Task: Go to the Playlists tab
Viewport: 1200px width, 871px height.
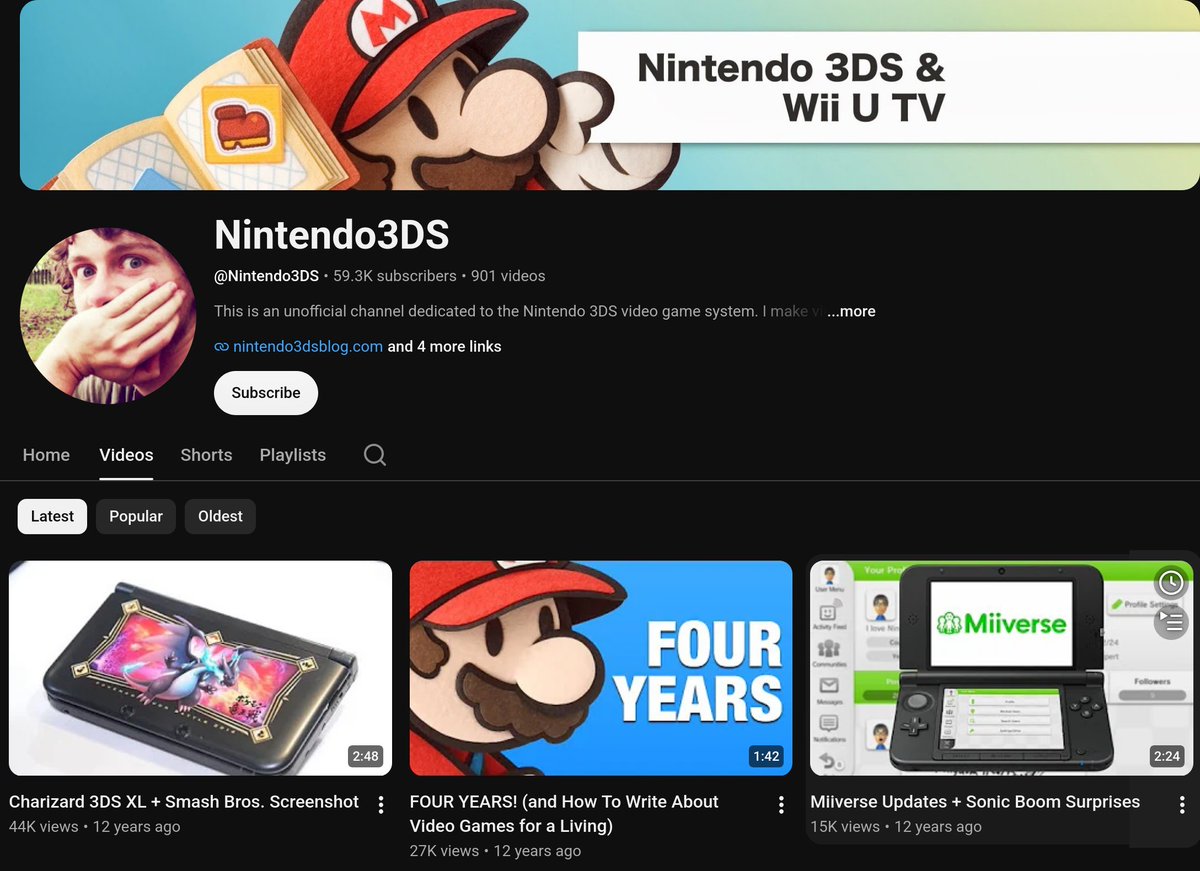Action: click(293, 455)
